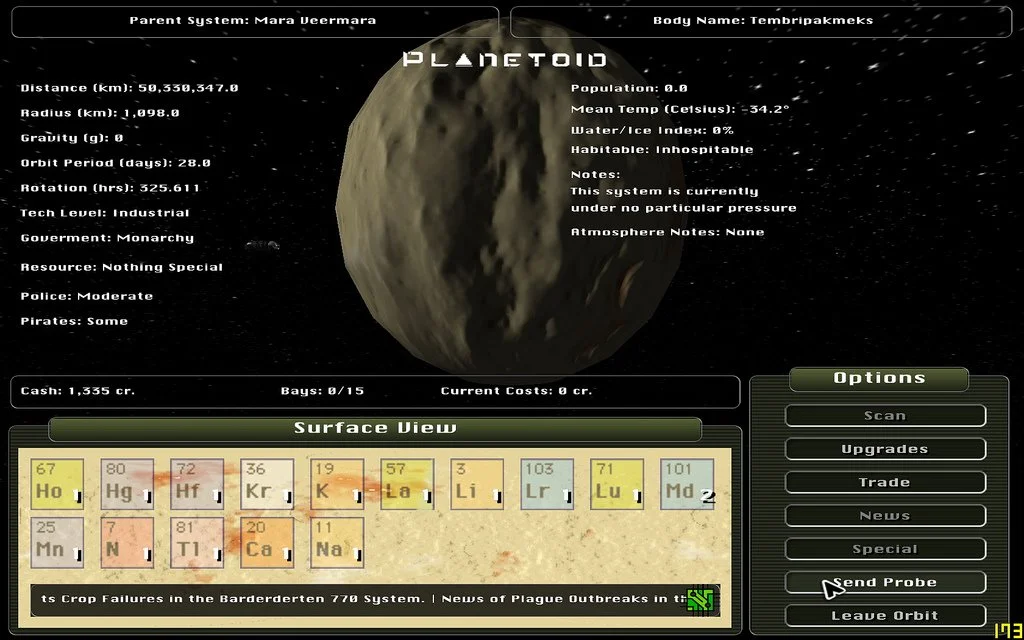This screenshot has width=1024, height=640.
Task: Leave Orbit of the planetoid
Action: [x=885, y=615]
